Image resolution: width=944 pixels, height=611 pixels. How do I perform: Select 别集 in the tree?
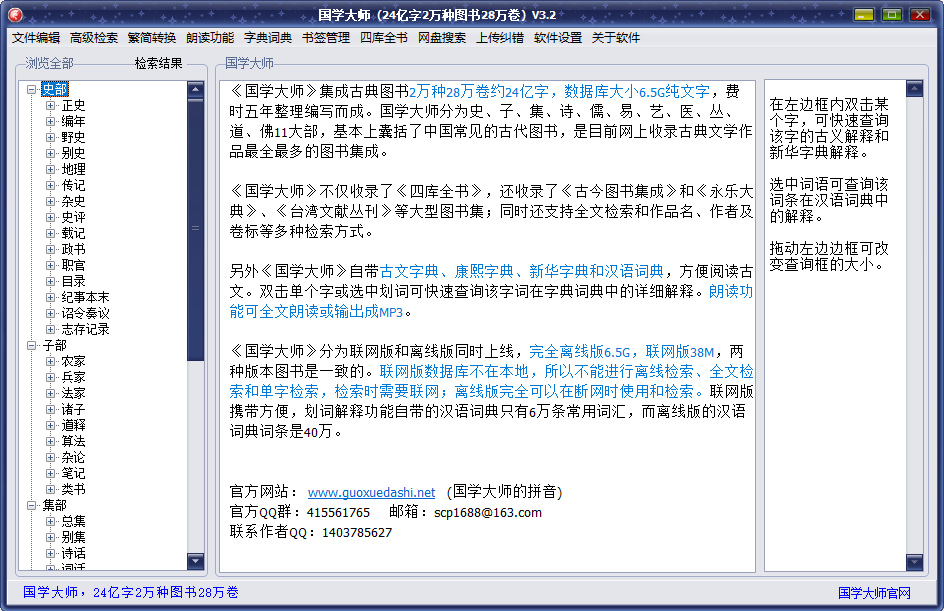tap(73, 538)
